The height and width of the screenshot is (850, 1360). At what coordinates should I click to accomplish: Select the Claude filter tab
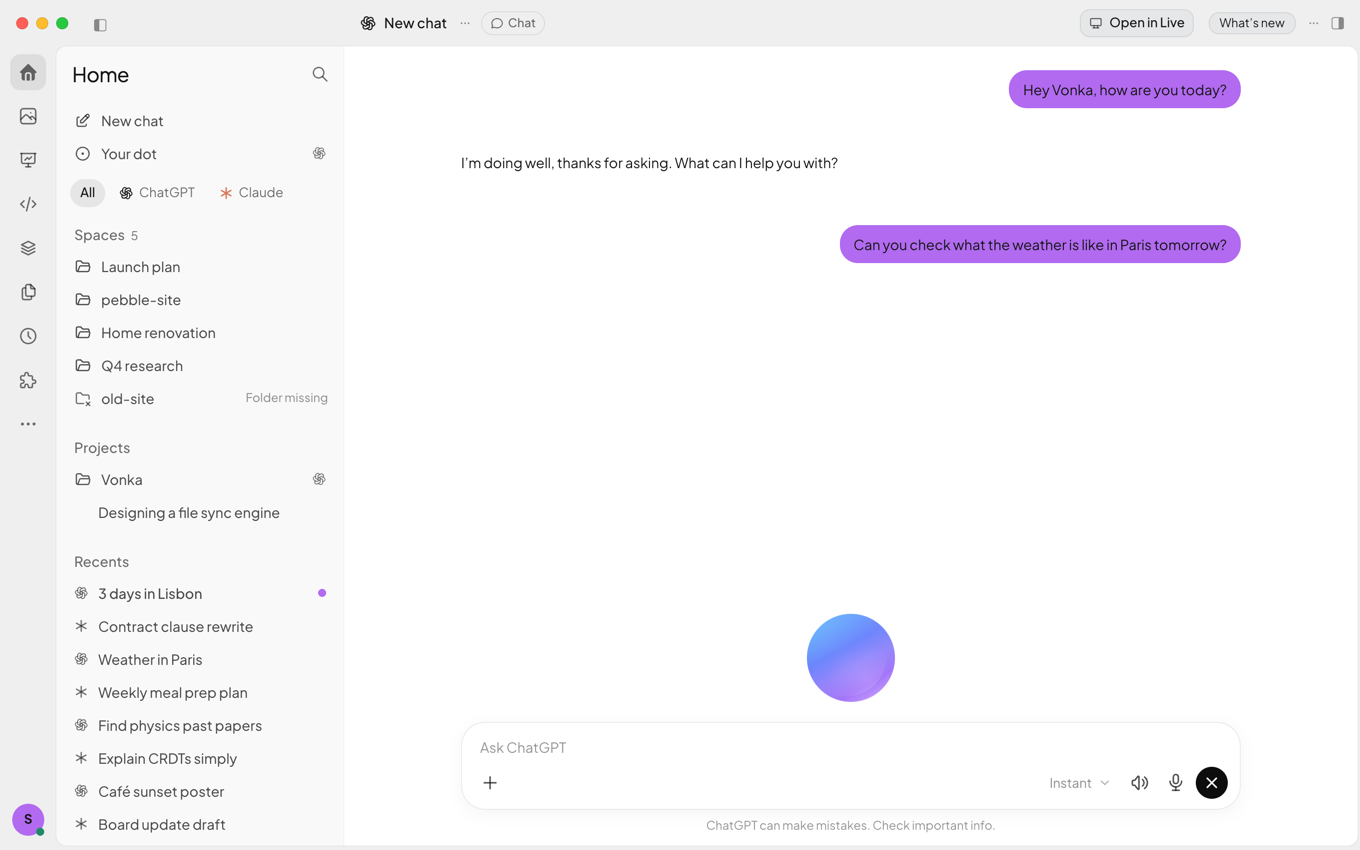tap(252, 193)
